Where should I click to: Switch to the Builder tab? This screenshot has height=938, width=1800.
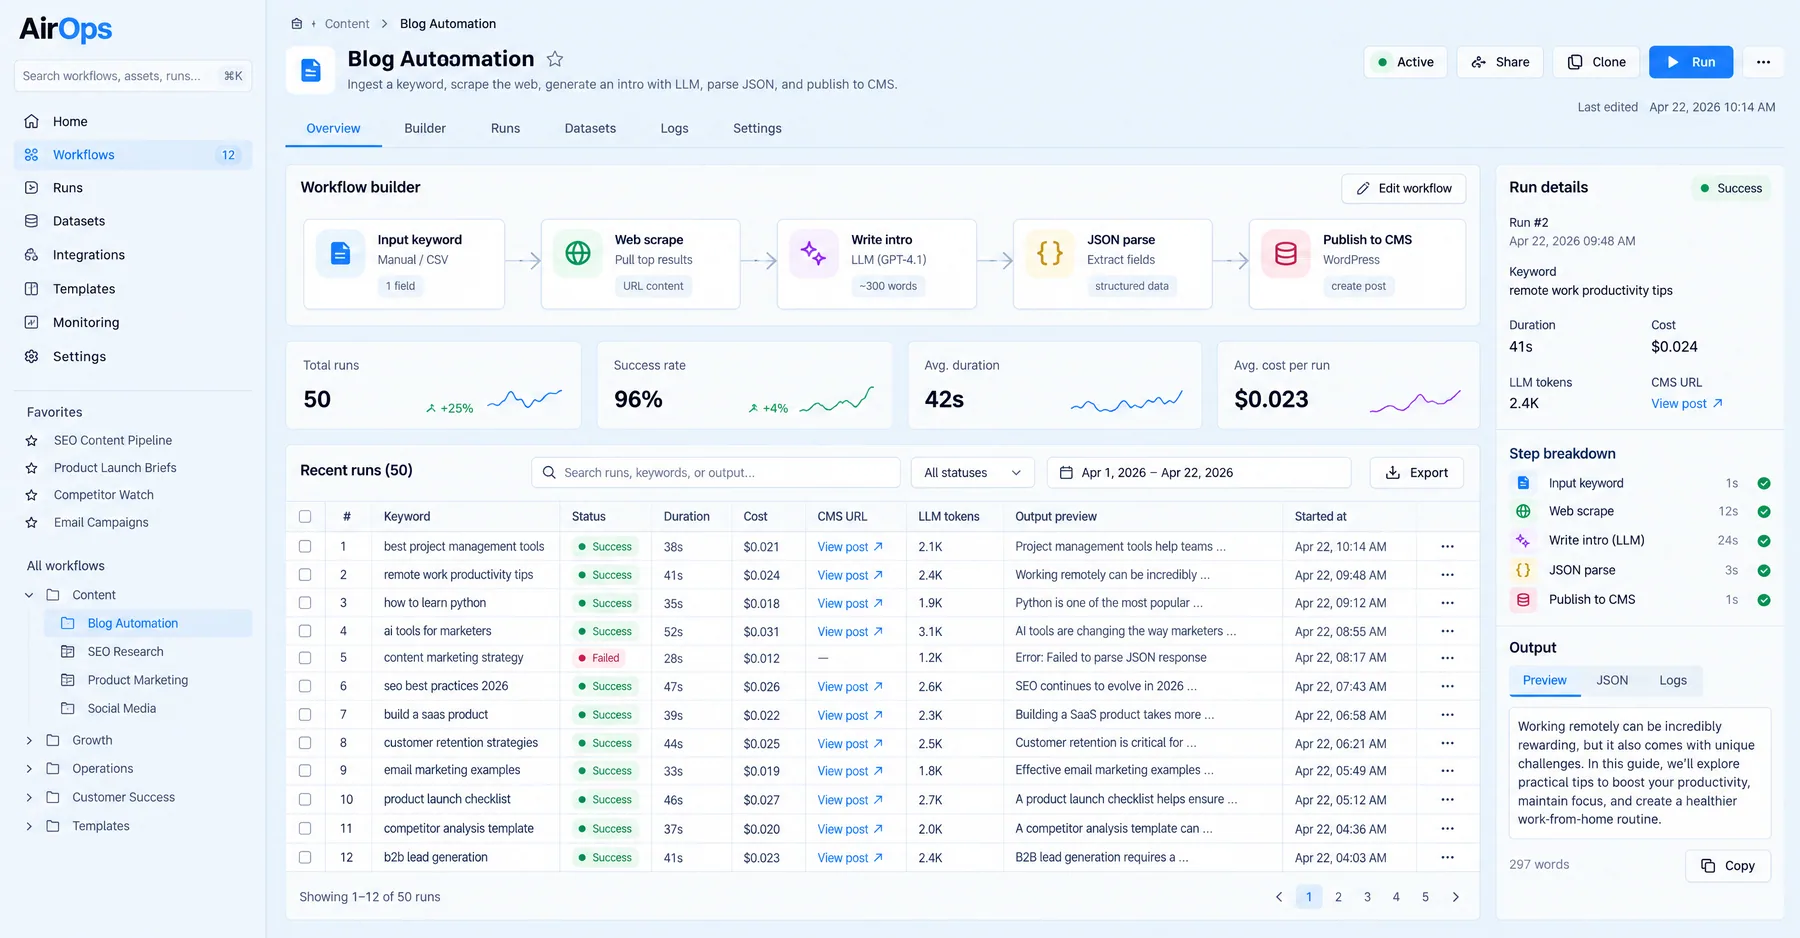[425, 129]
